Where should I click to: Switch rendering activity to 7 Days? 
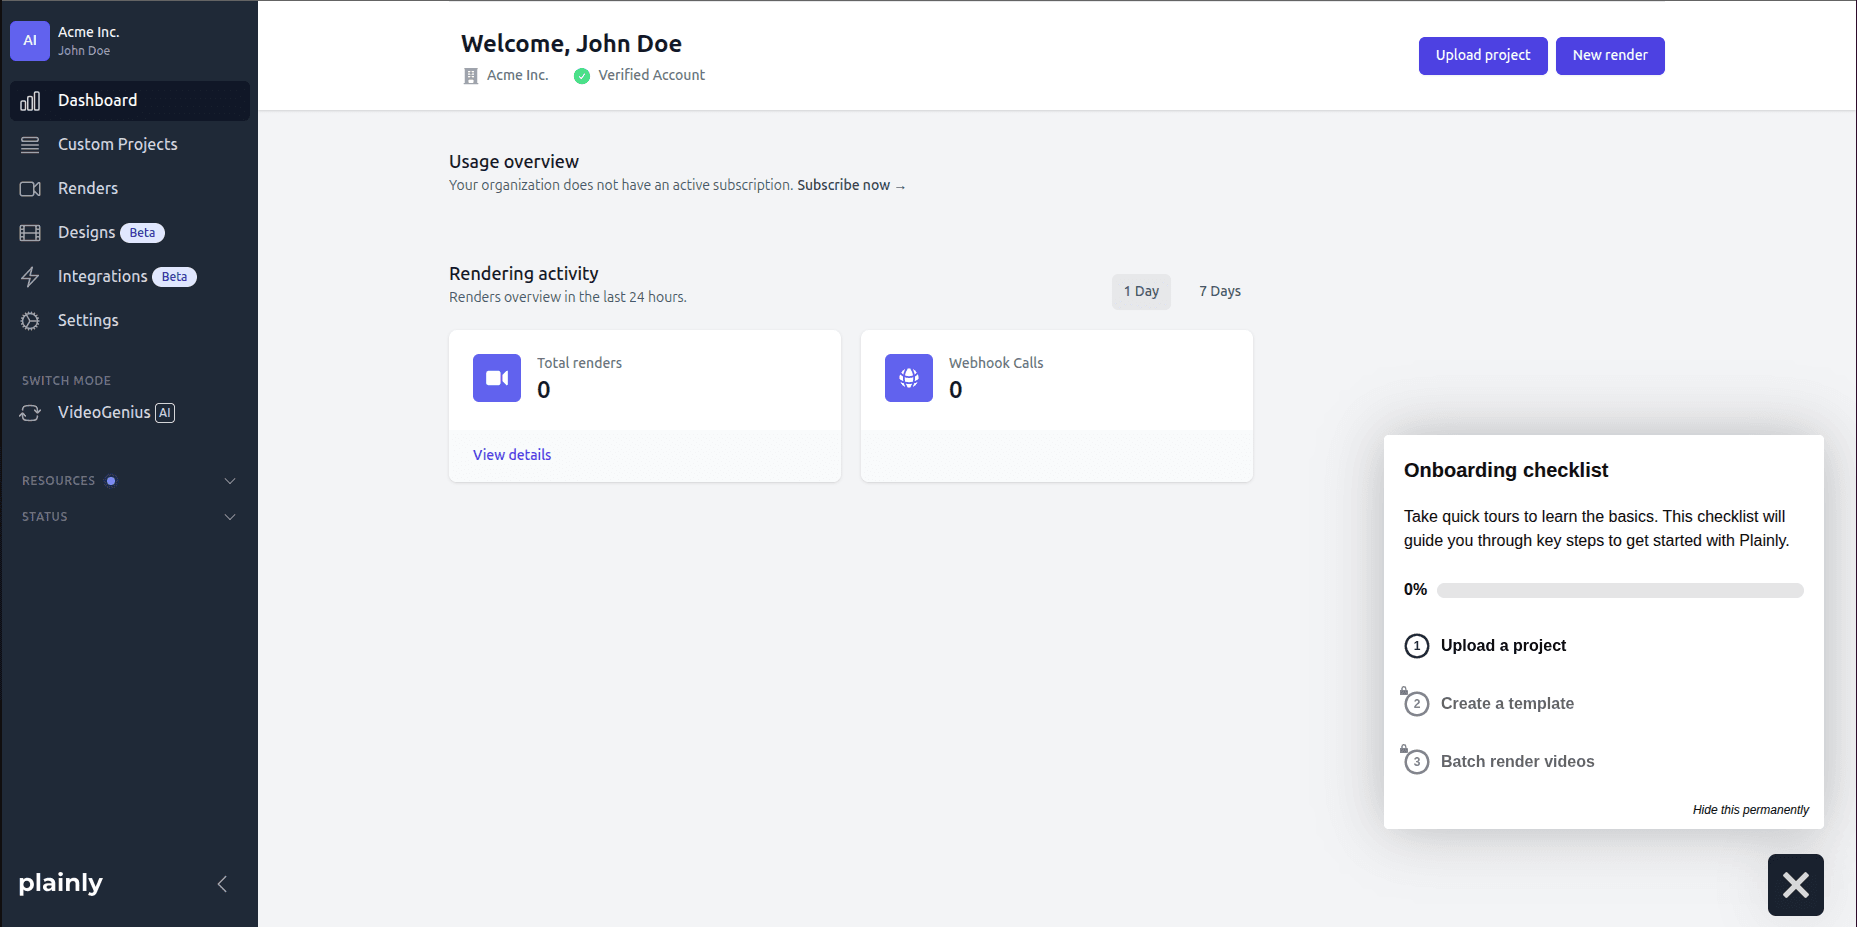coord(1219,292)
